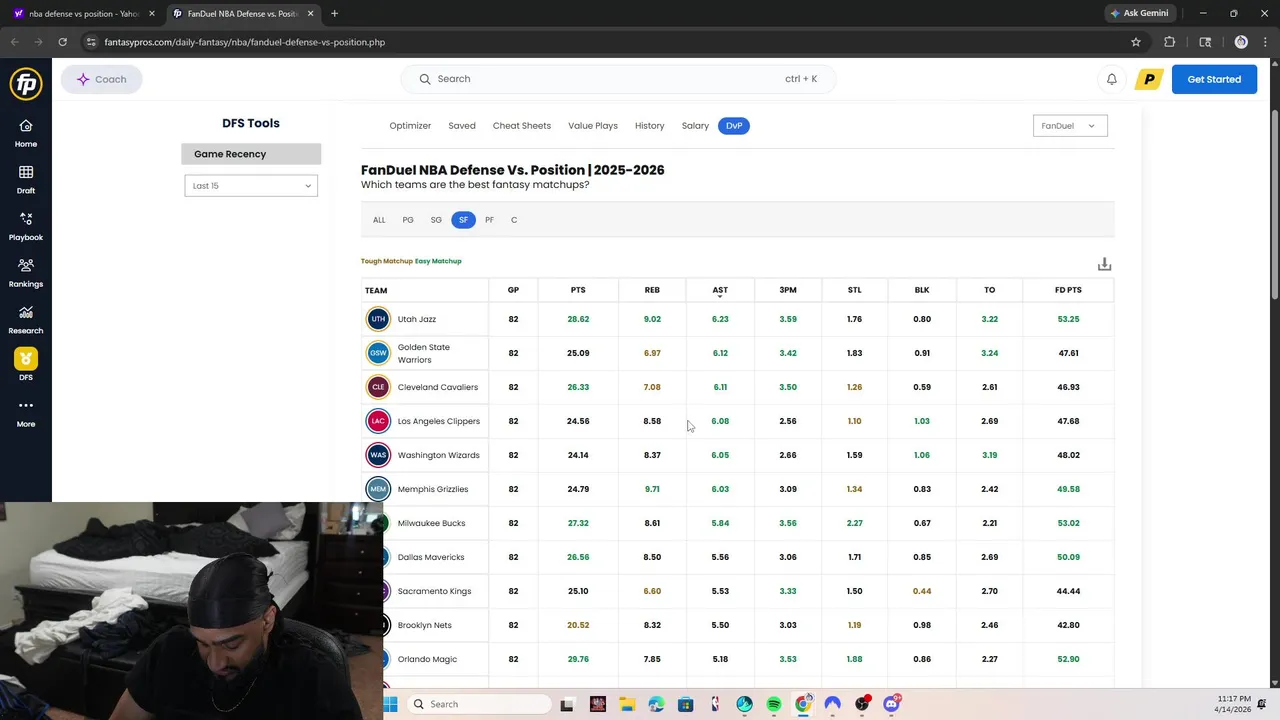The height and width of the screenshot is (720, 1280).
Task: Sort table by AST column
Action: pyautogui.click(x=720, y=290)
